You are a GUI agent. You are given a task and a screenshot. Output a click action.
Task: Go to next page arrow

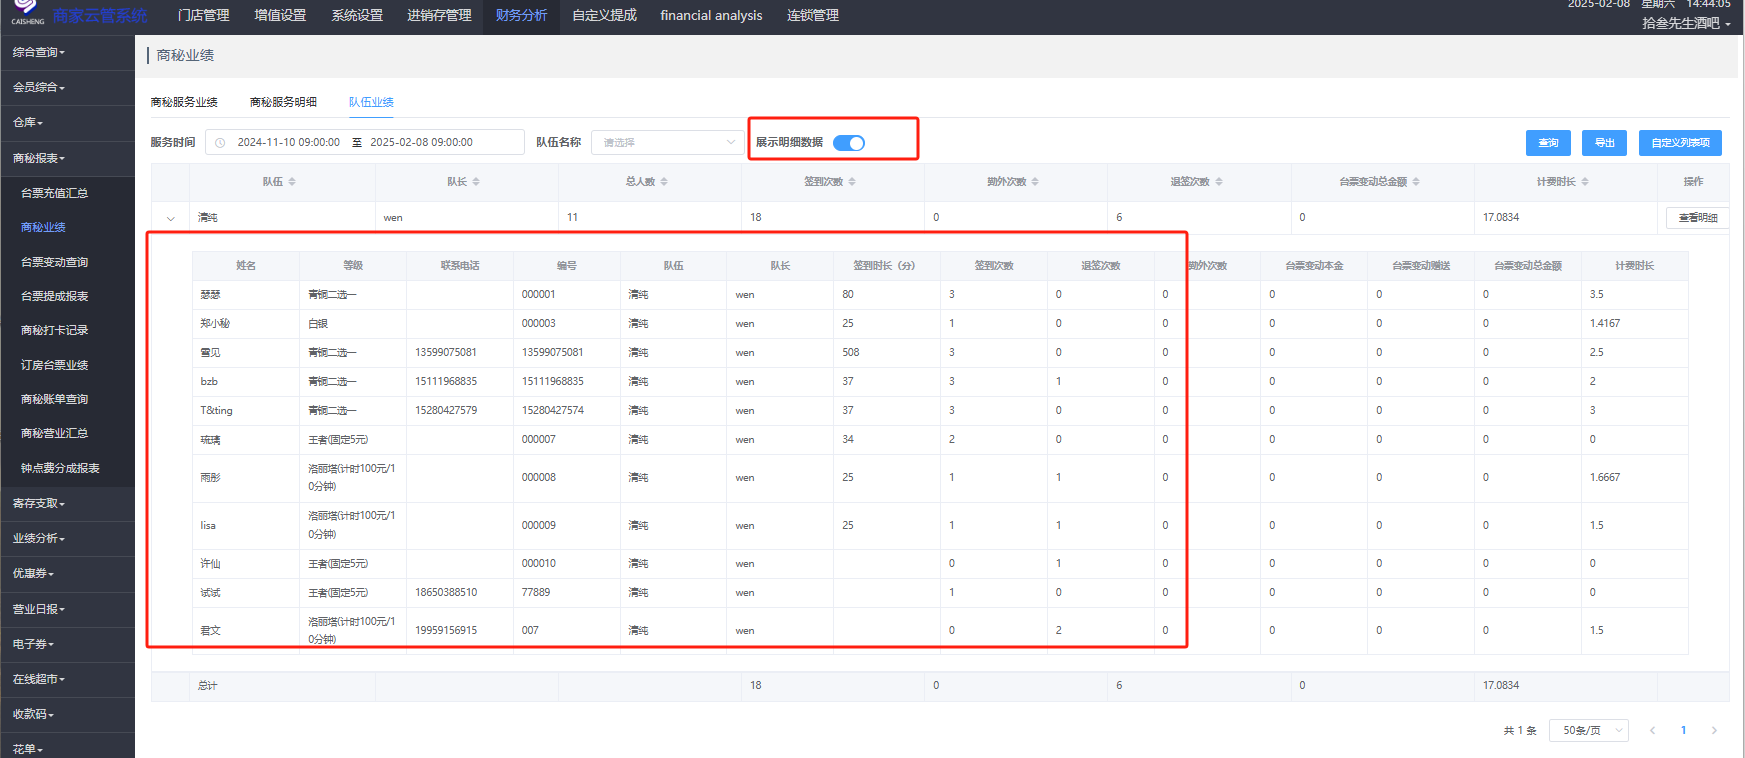coord(1714,731)
